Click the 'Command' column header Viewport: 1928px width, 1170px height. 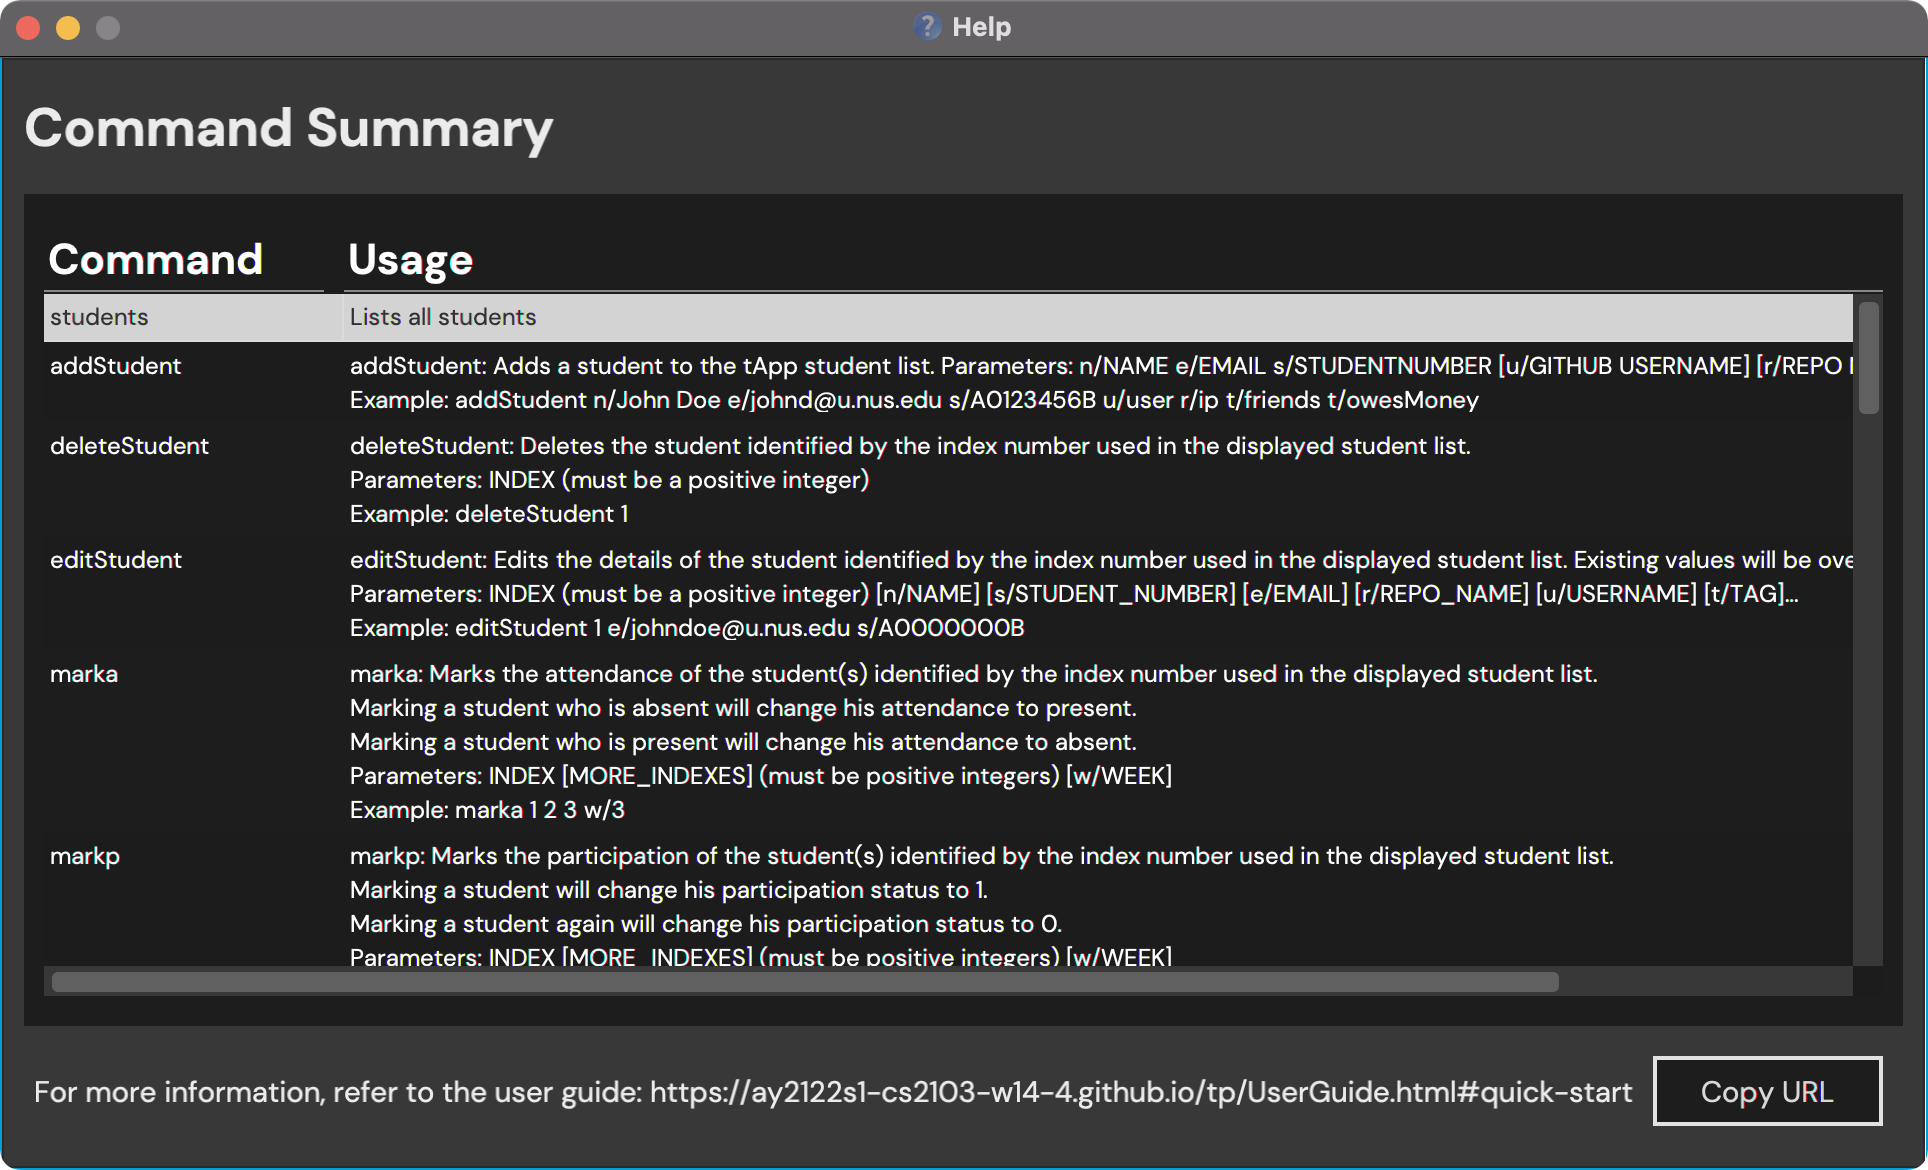tap(154, 257)
